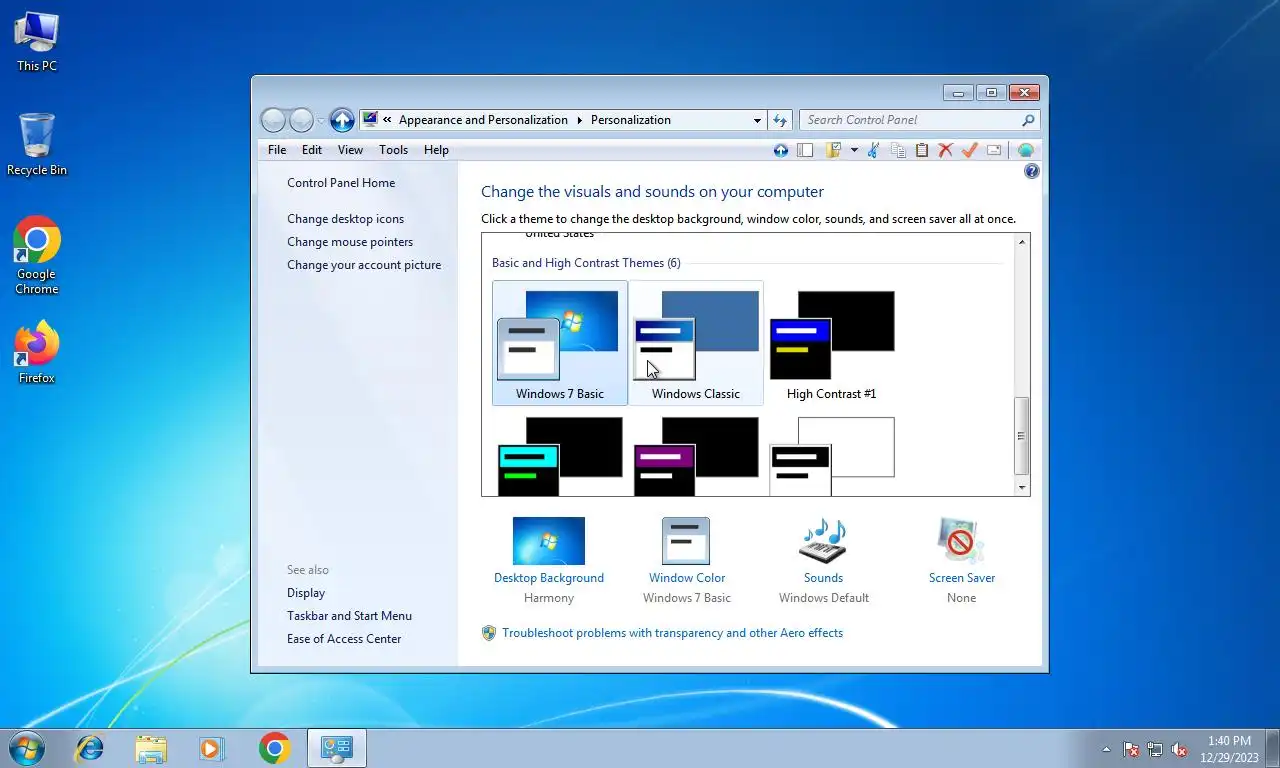Open the Display link under See also
The width and height of the screenshot is (1280, 768).
[x=306, y=593]
